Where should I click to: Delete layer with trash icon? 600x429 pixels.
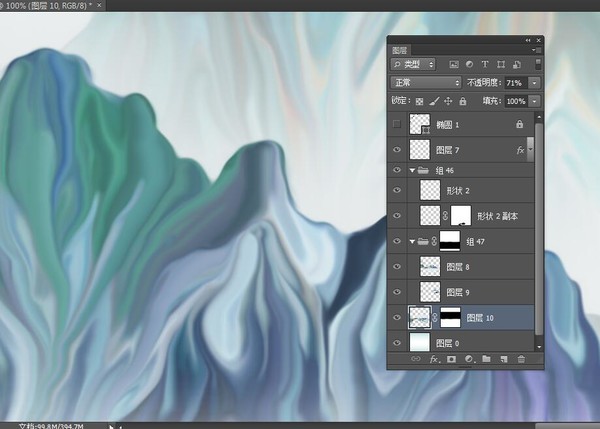521,359
